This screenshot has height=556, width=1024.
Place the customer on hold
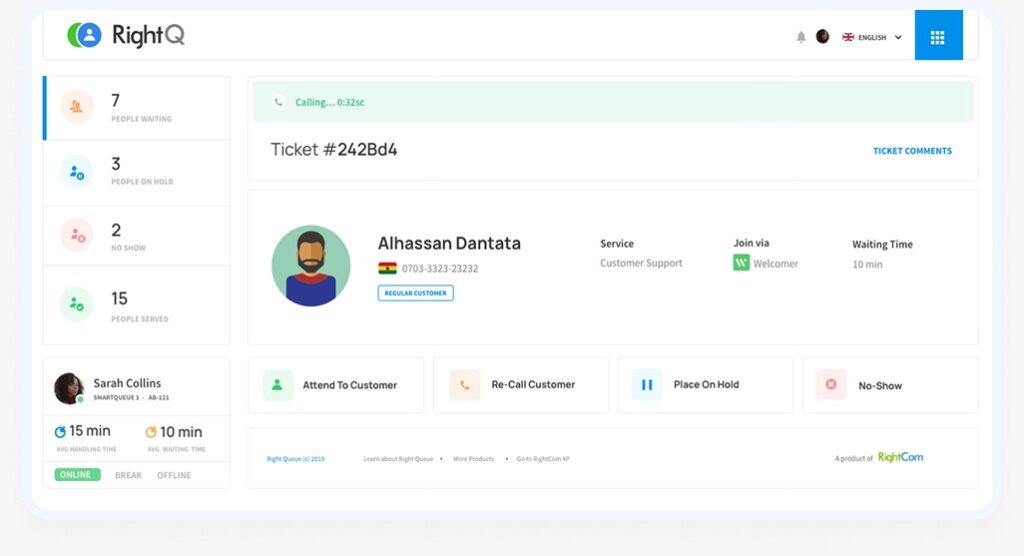click(x=705, y=385)
